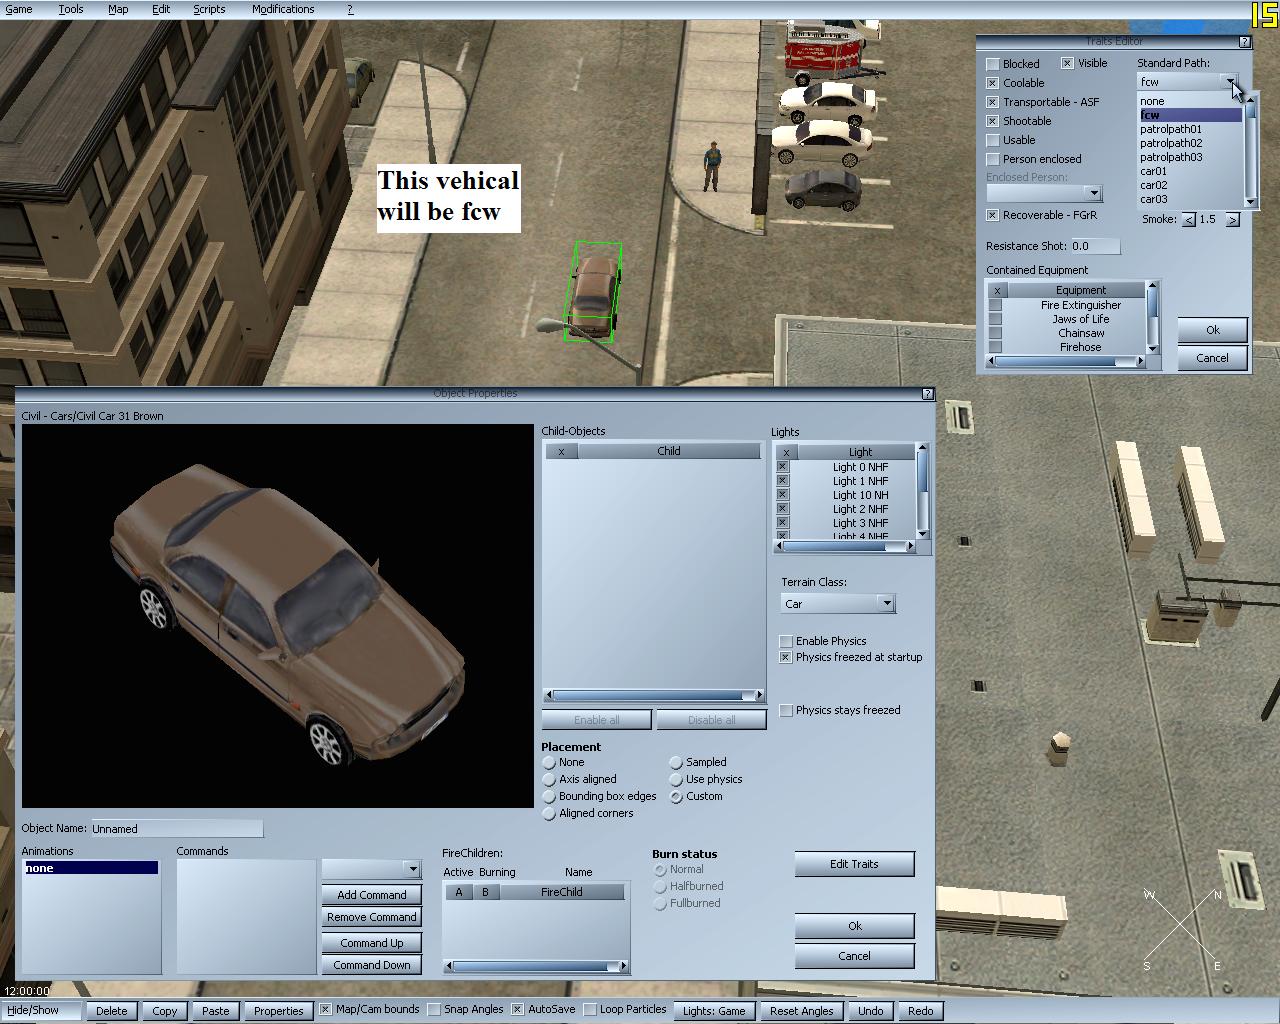The image size is (1280, 1024).
Task: Click the Traits Editor help question mark
Action: point(1244,42)
